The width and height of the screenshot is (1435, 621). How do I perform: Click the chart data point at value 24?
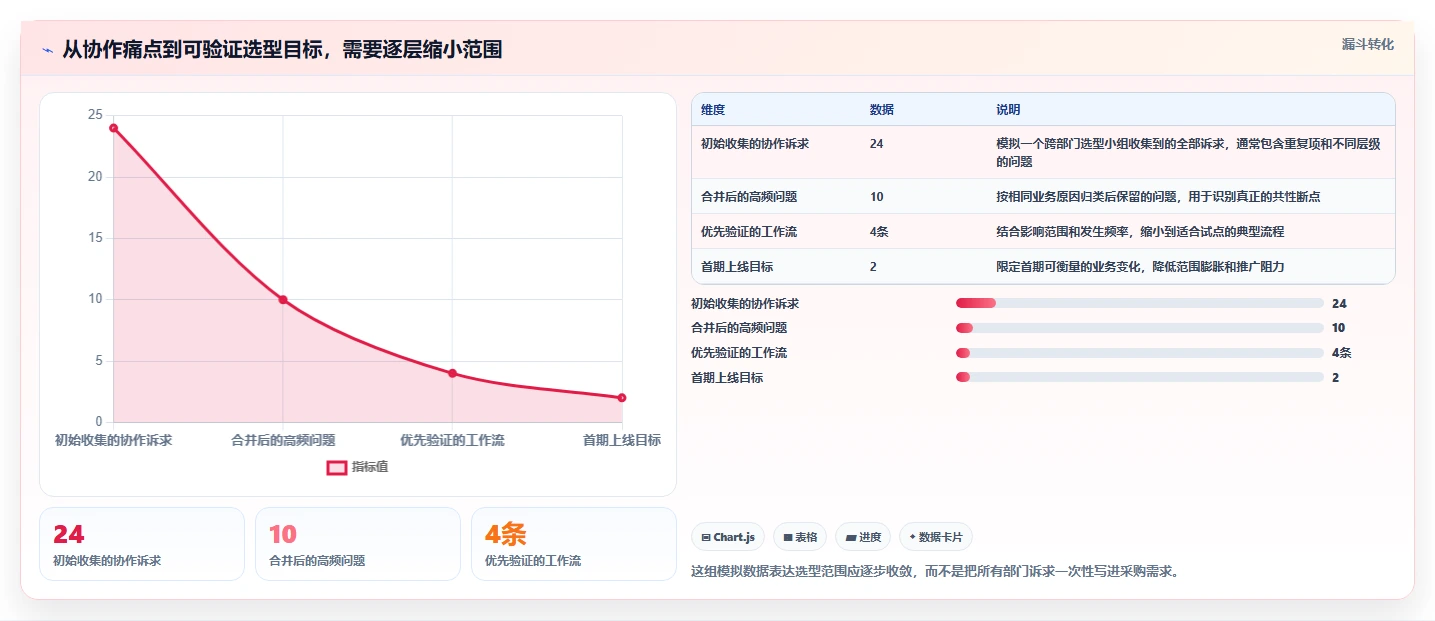[114, 128]
